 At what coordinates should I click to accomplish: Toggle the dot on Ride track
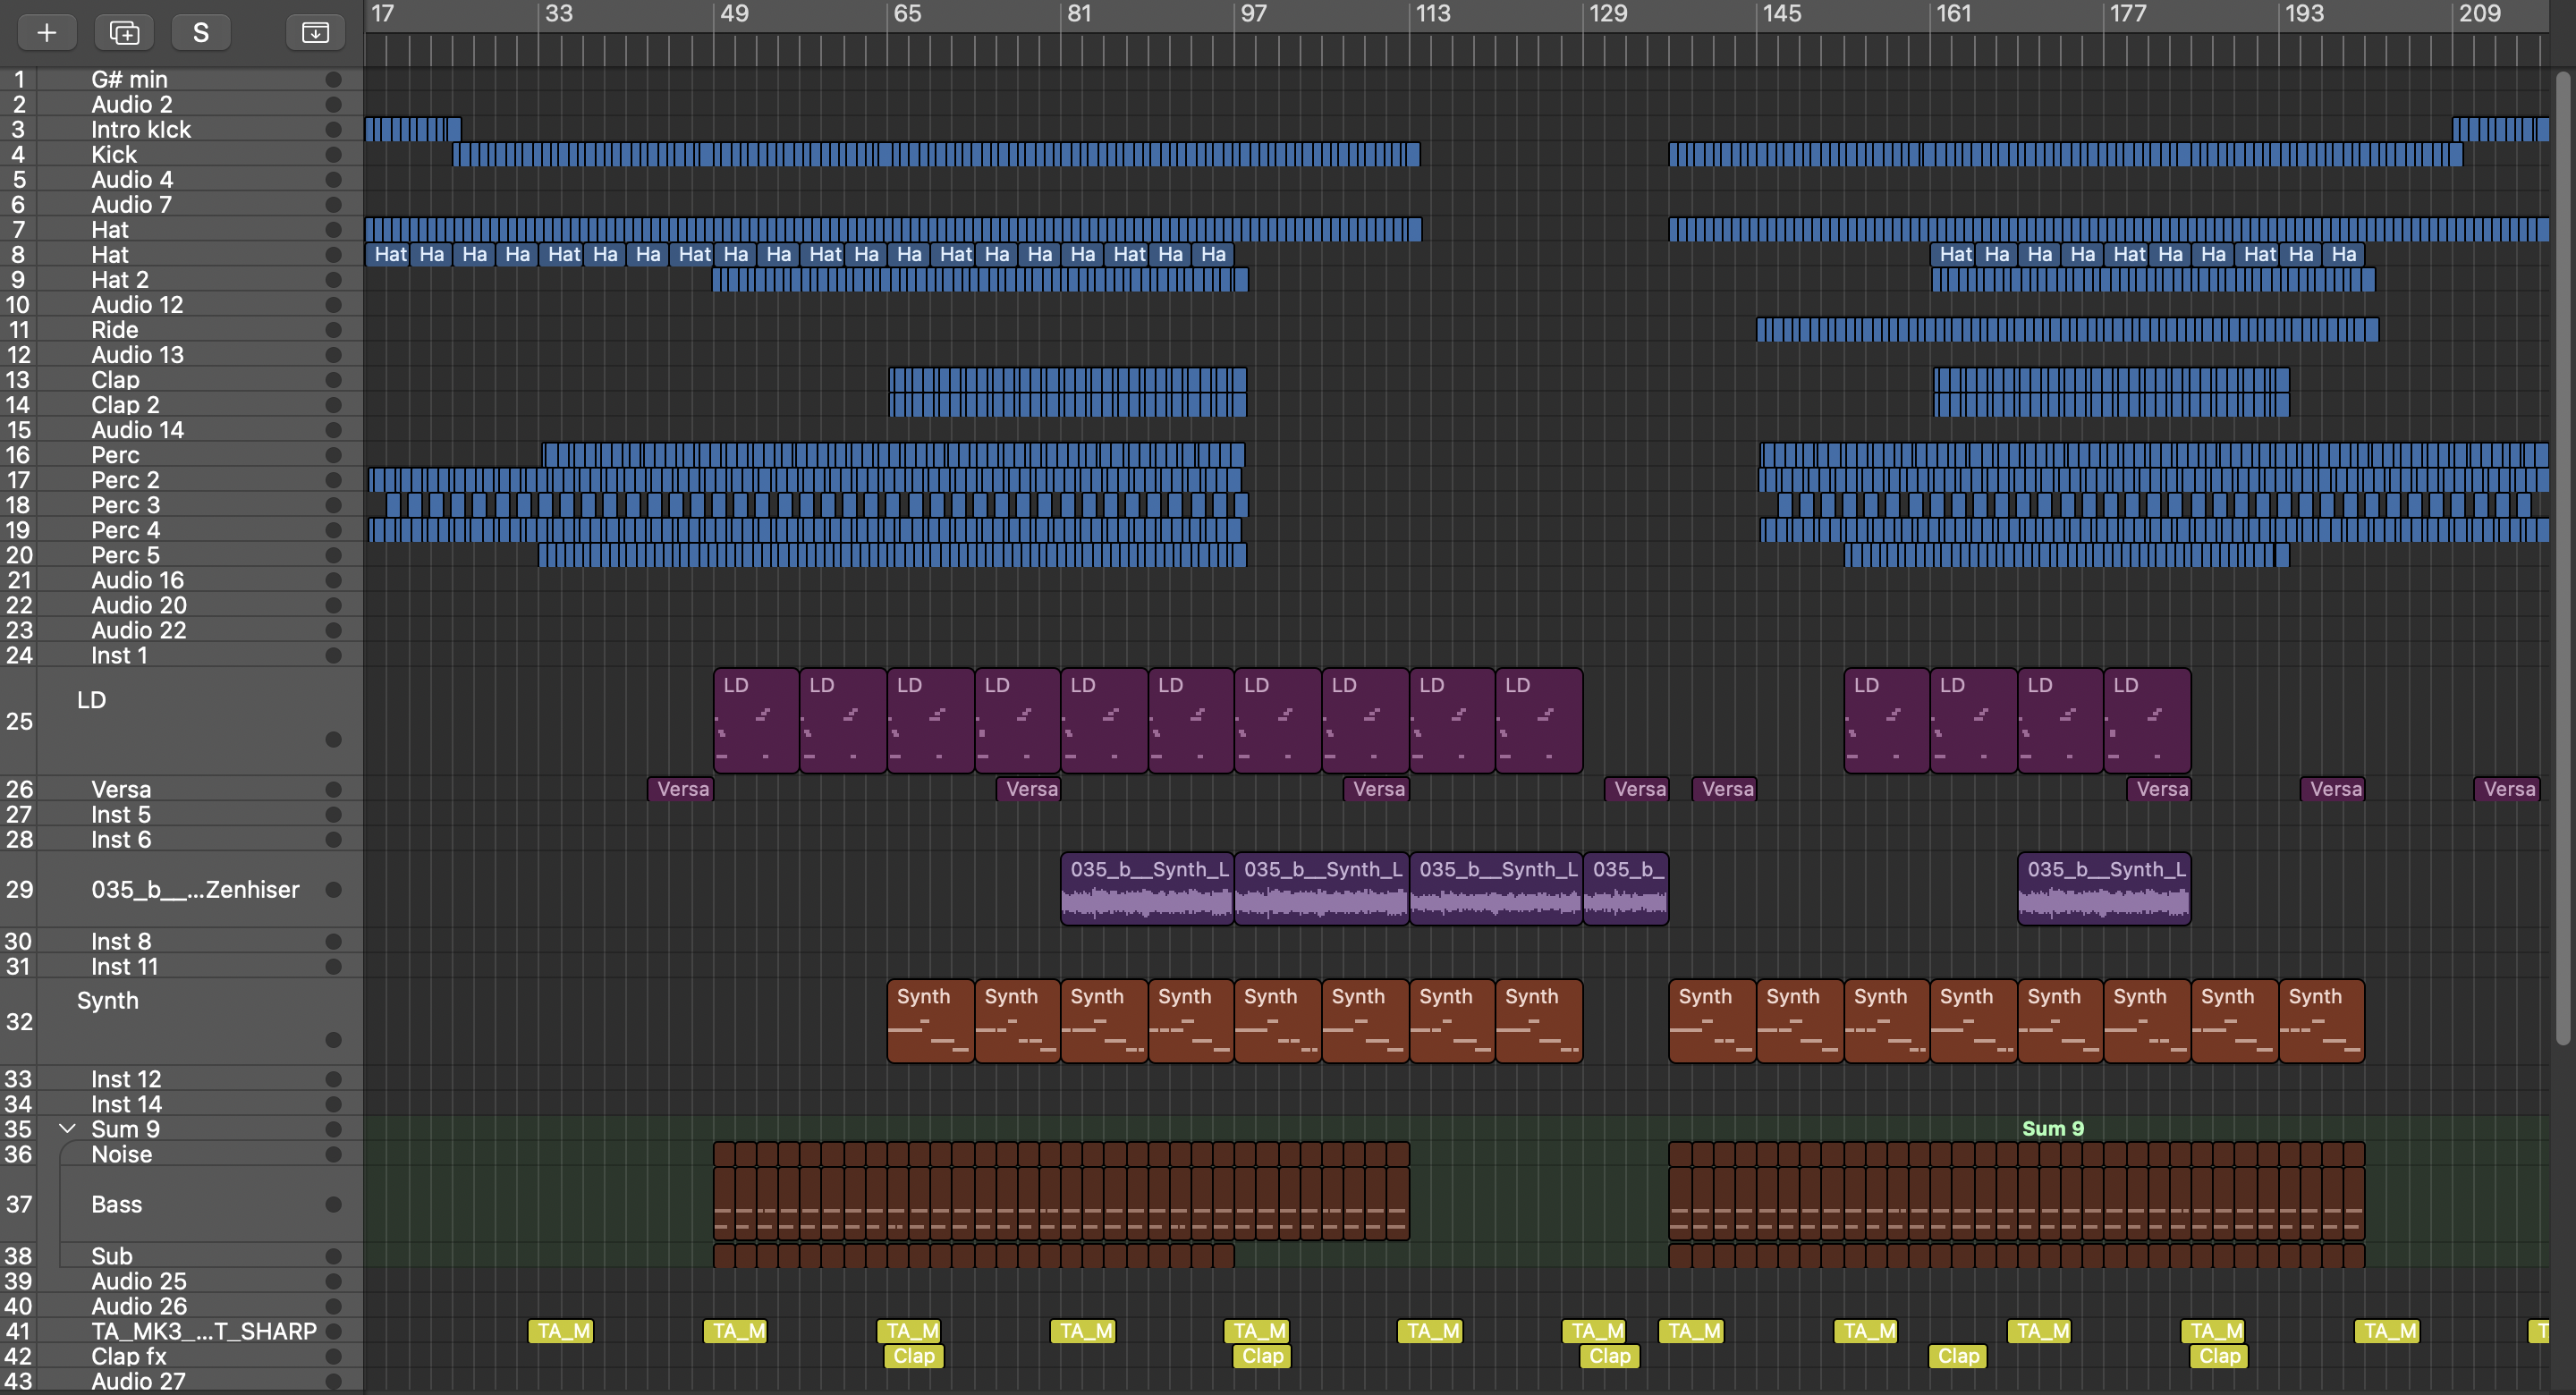click(333, 329)
